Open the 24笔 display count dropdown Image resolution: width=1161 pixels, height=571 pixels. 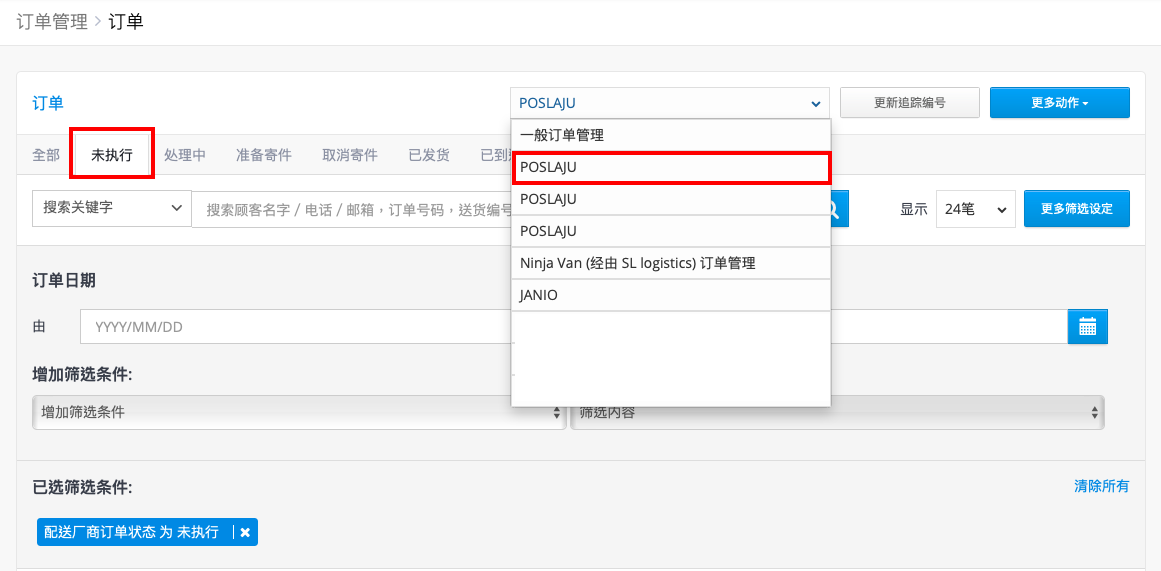coord(975,209)
